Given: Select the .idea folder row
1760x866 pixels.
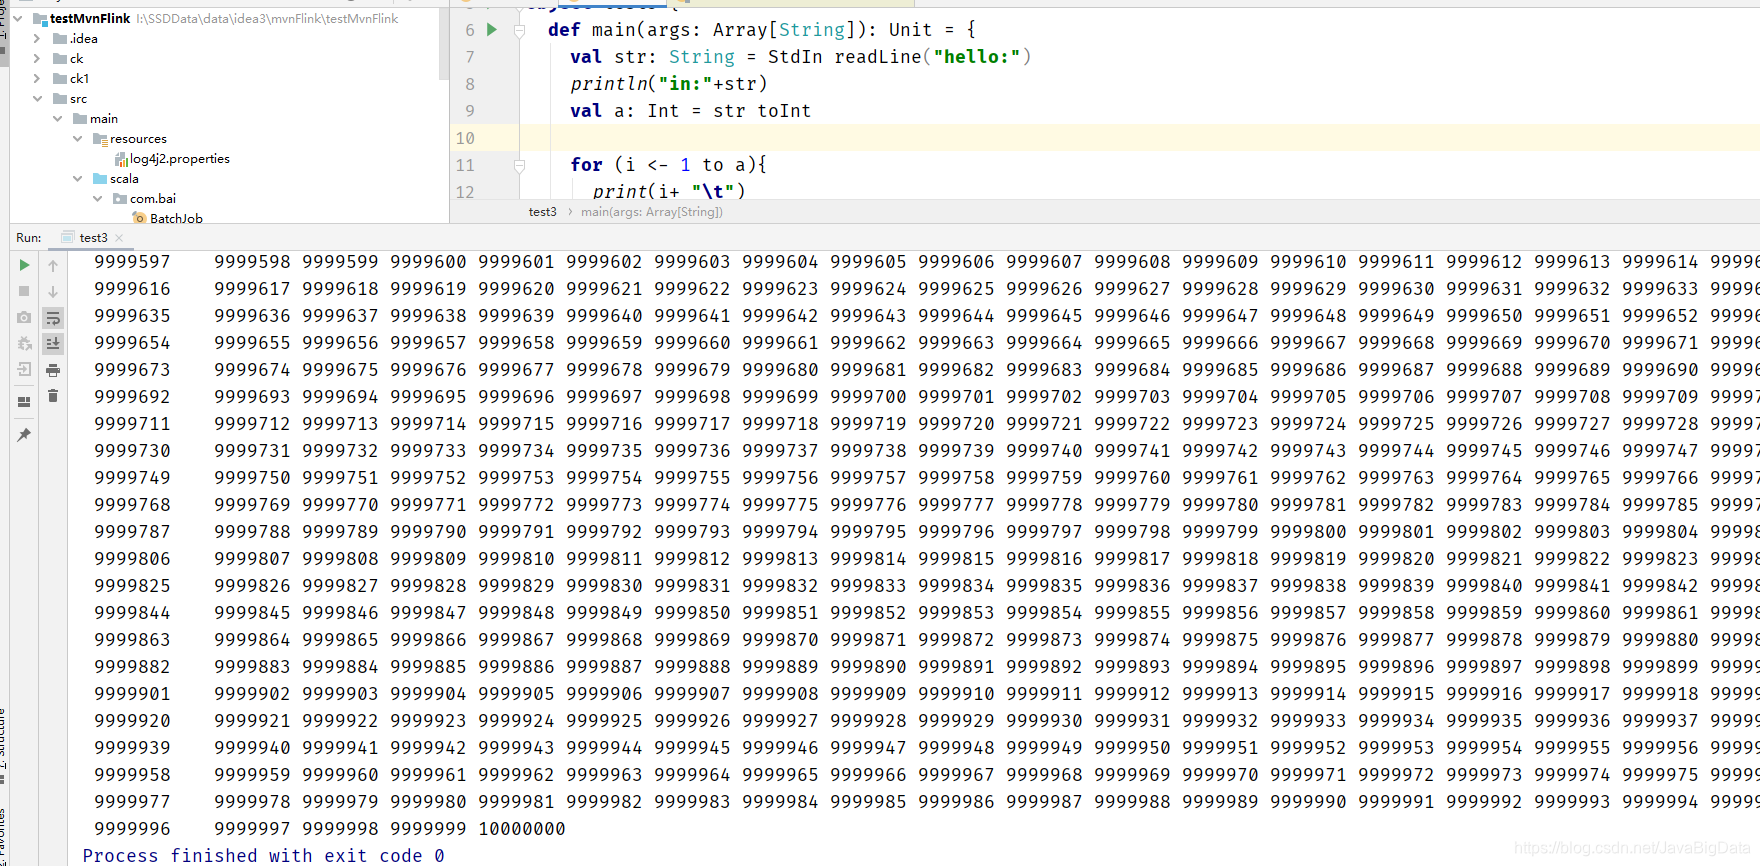Looking at the screenshot, I should [x=84, y=39].
